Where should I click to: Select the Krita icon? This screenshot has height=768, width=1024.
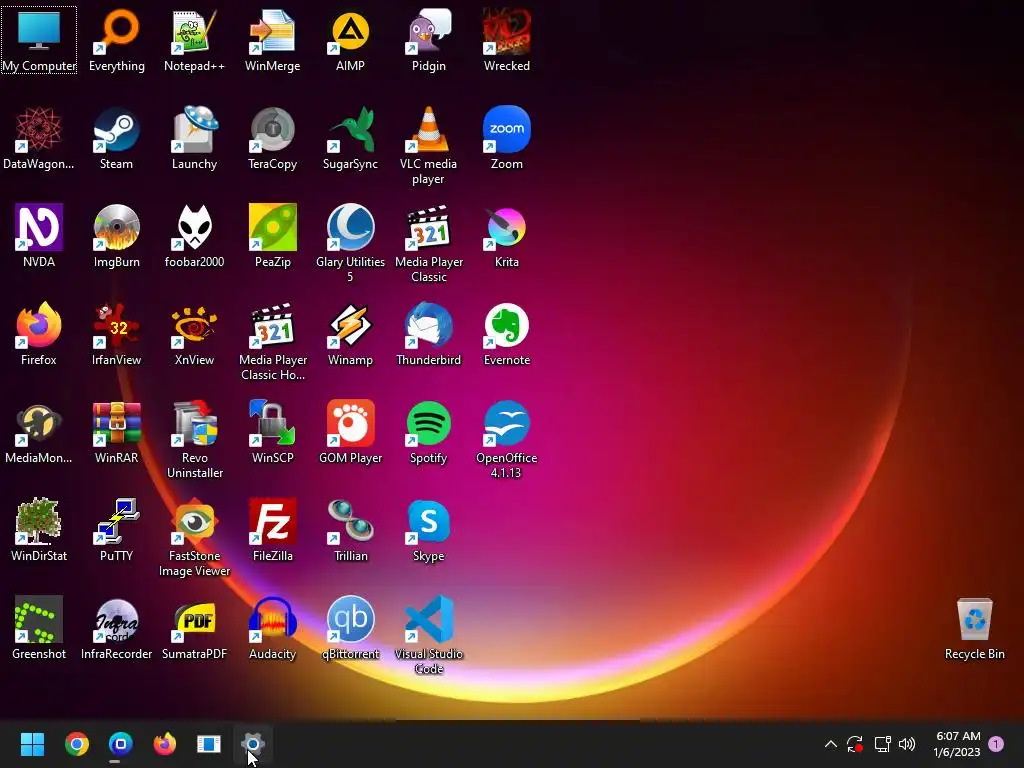(x=507, y=227)
